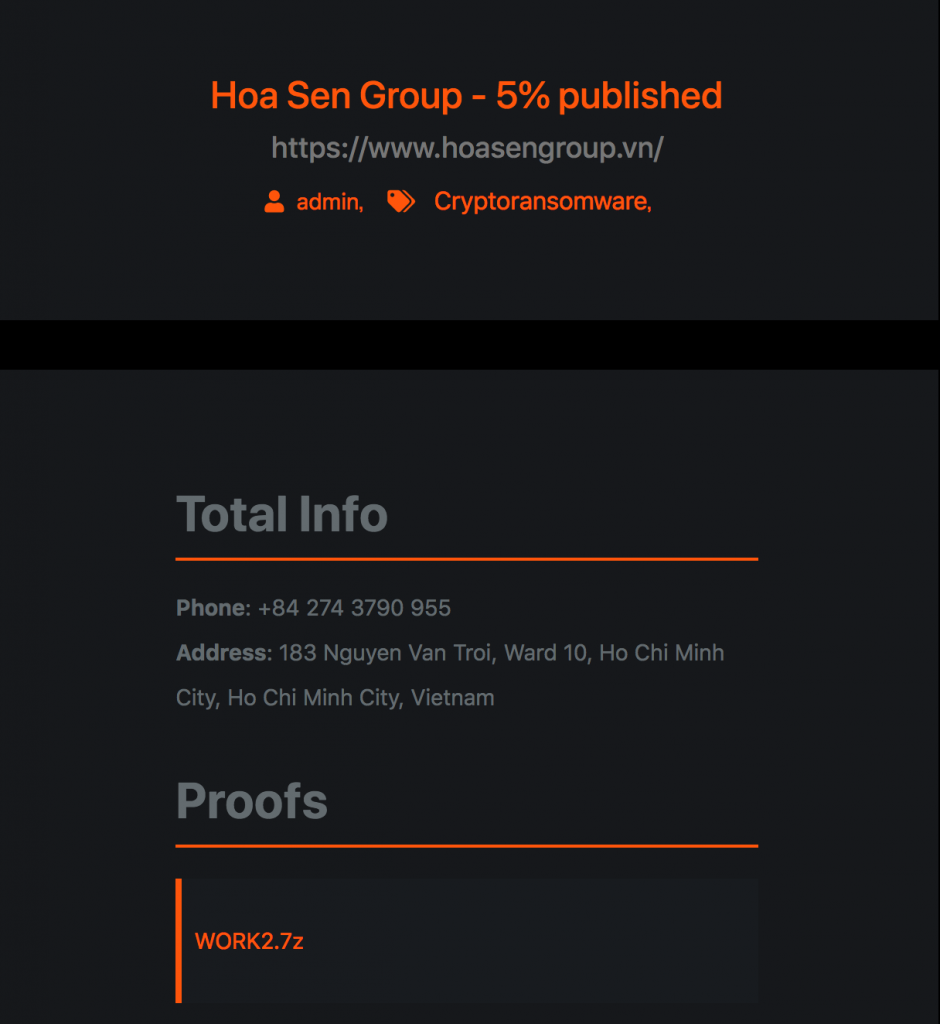Click the bold Address label
The height and width of the screenshot is (1024, 940).
coord(223,653)
